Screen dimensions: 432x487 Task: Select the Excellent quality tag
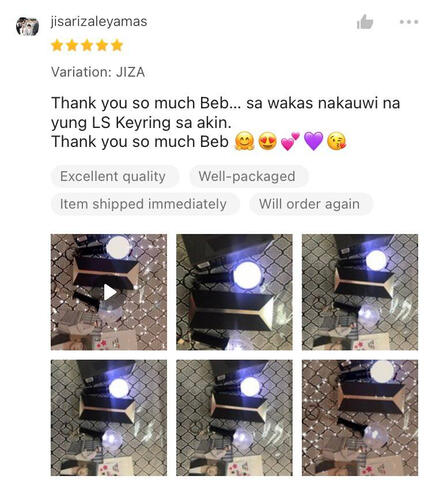pyautogui.click(x=113, y=176)
